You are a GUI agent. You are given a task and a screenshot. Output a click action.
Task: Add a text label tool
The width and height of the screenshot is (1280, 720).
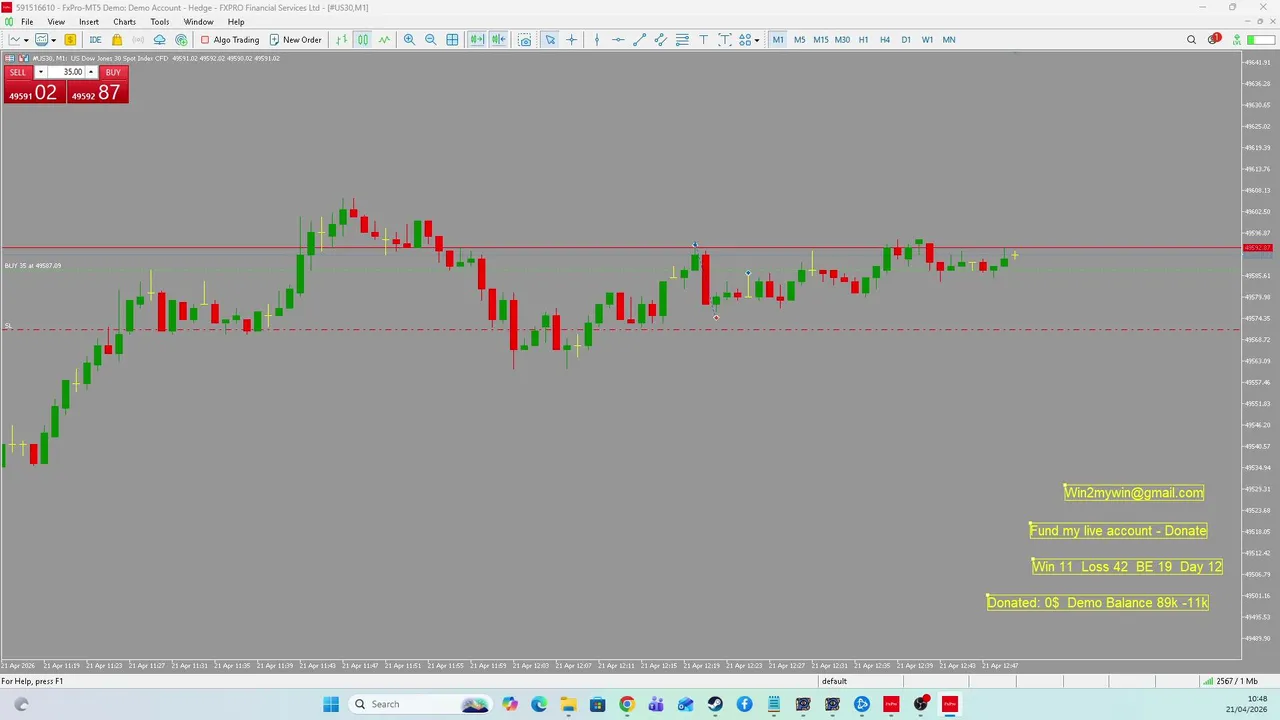(725, 40)
